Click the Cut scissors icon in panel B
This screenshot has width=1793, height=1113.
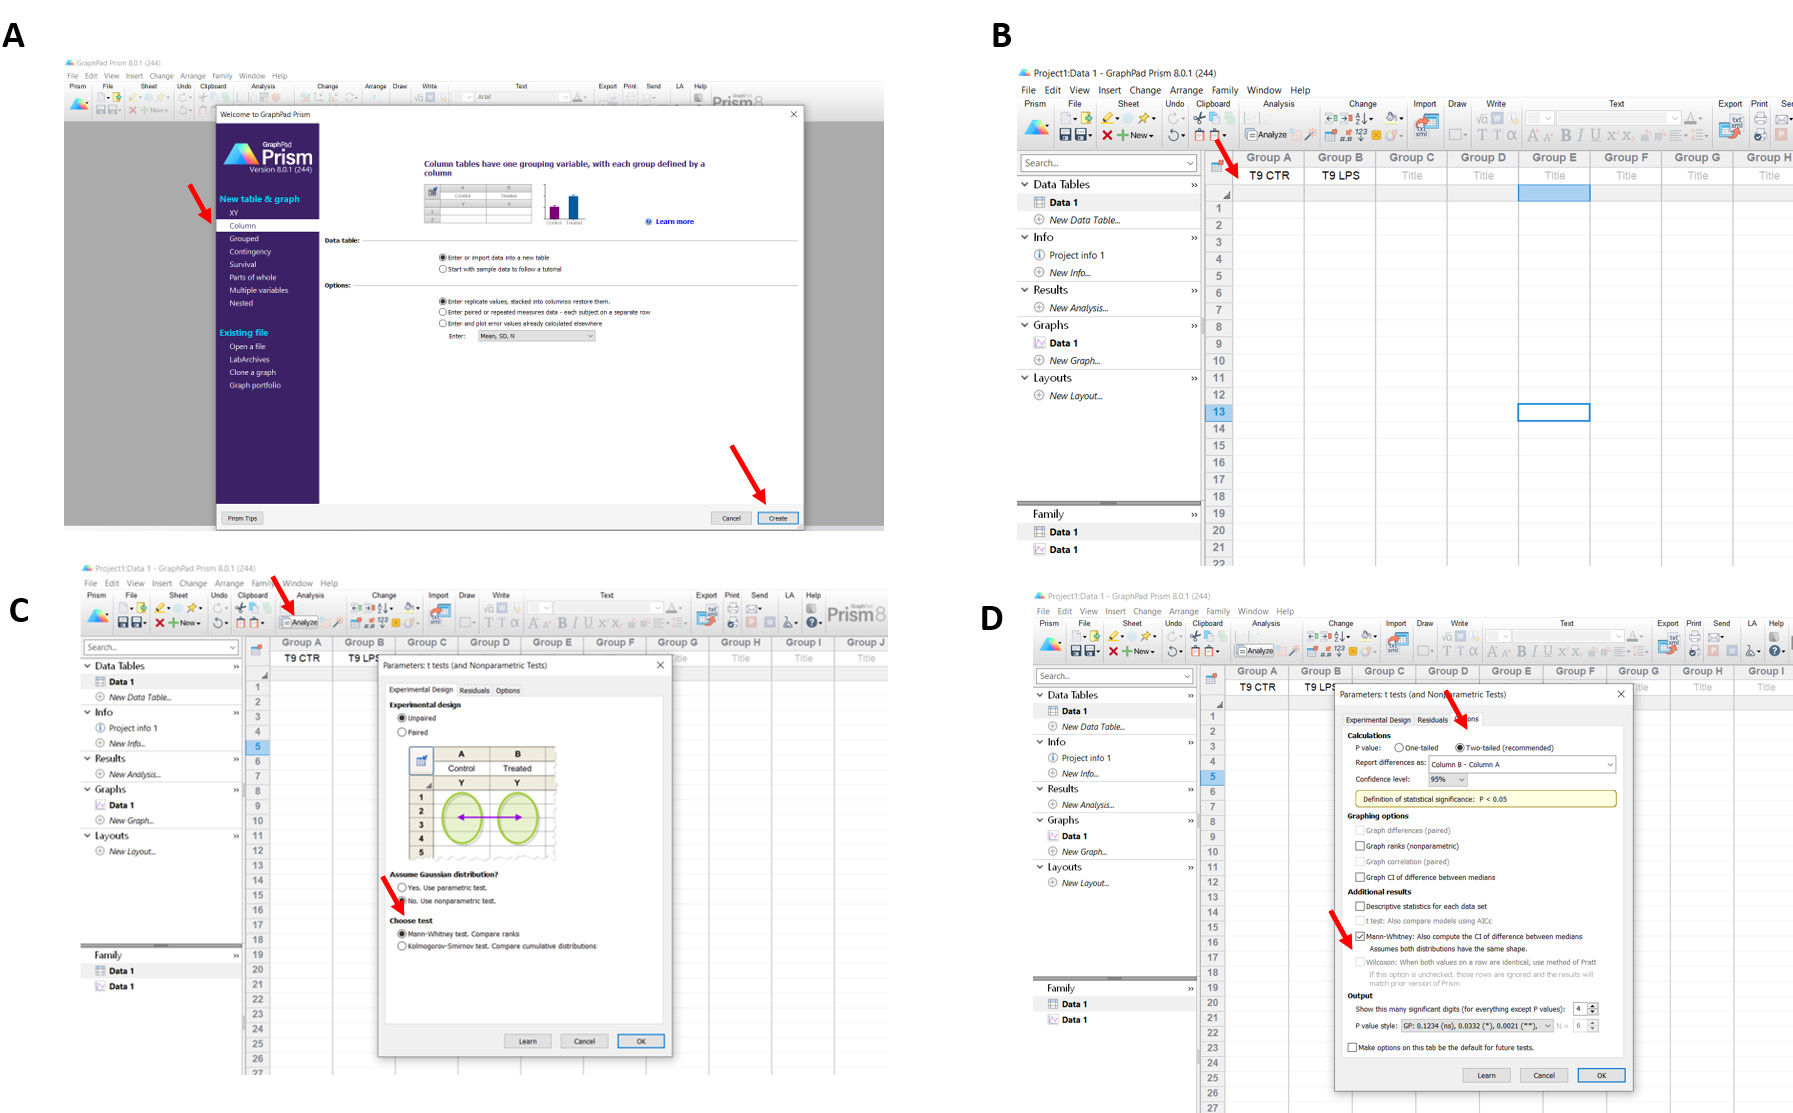pyautogui.click(x=1198, y=118)
